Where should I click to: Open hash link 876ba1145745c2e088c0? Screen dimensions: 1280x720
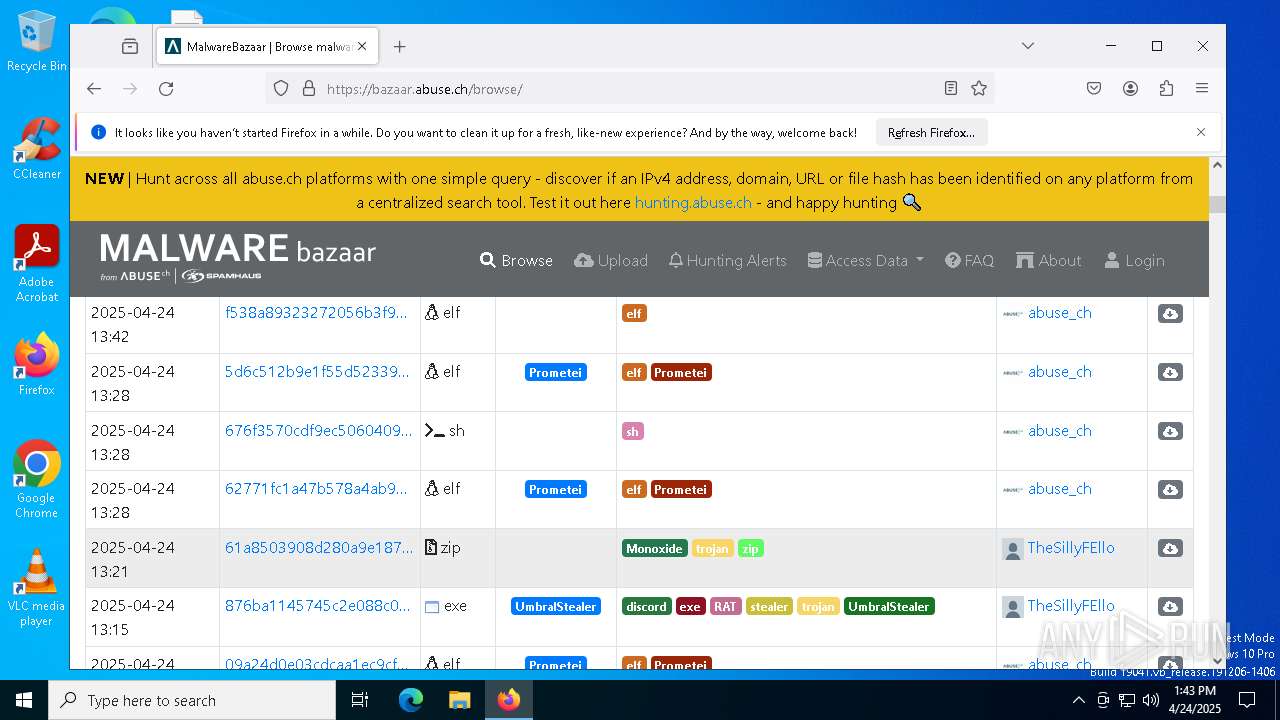click(318, 605)
